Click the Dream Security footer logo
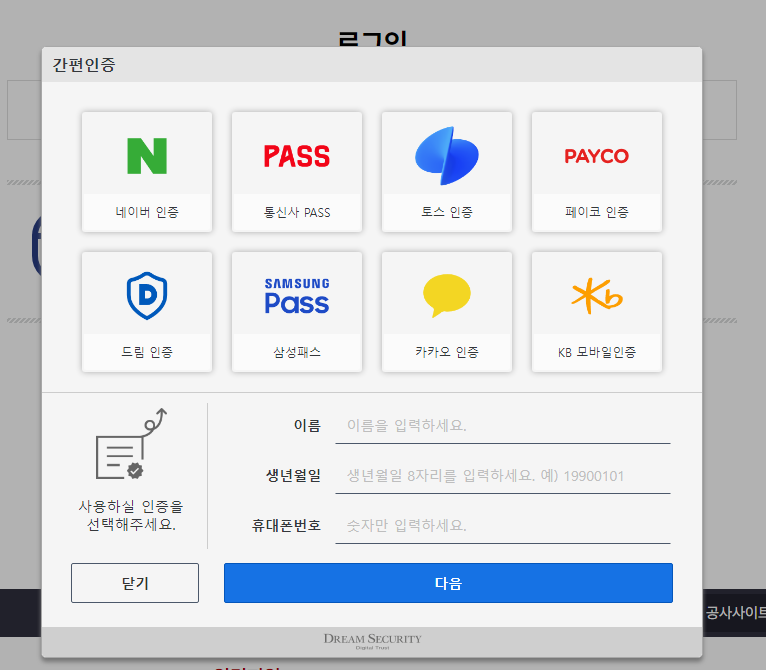 coord(372,641)
